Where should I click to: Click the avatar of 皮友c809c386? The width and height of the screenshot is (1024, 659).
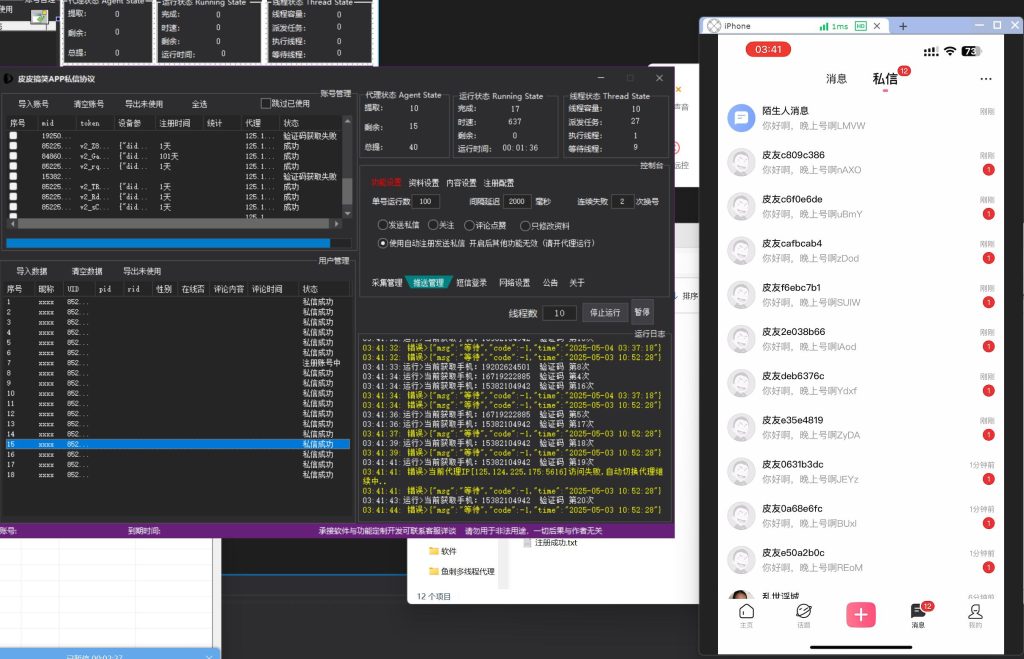point(741,162)
